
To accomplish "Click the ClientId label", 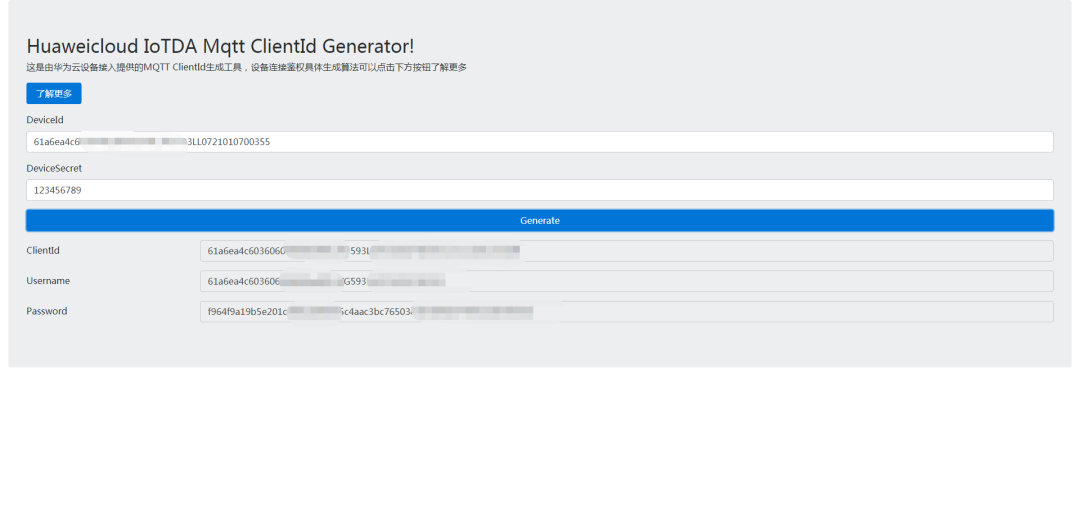I will pyautogui.click(x=43, y=251).
